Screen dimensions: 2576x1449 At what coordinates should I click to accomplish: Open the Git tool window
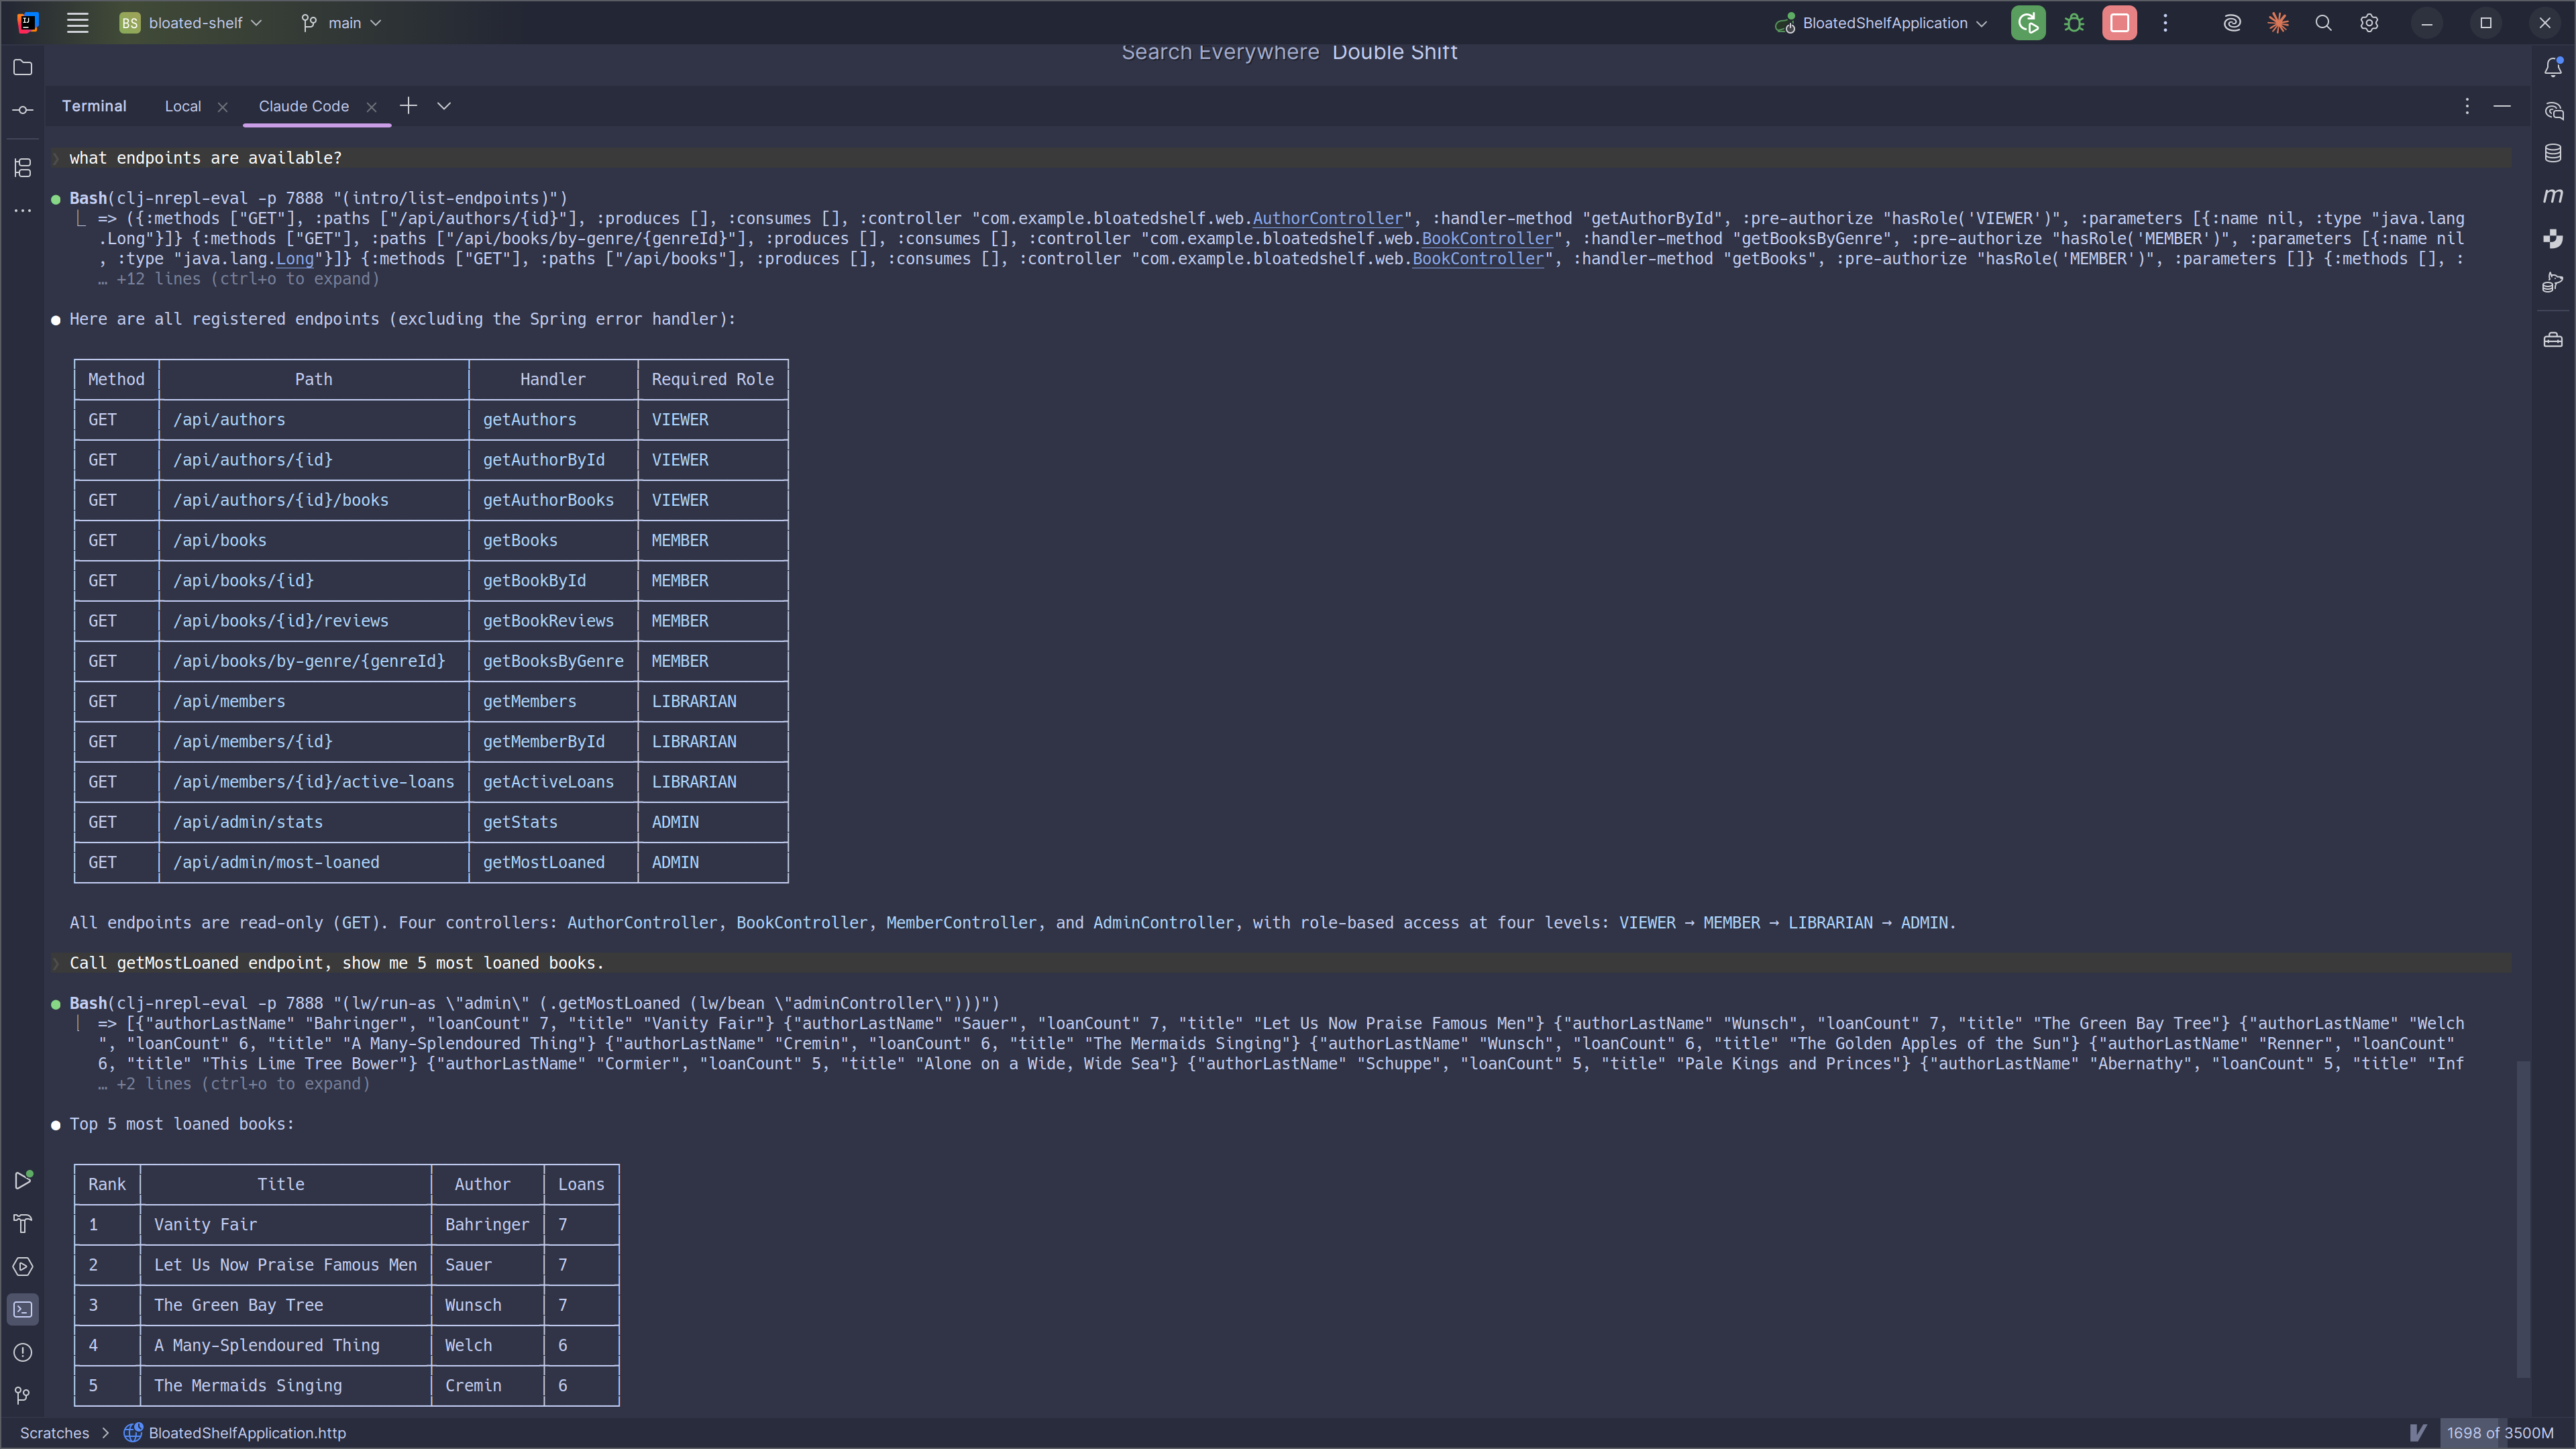tap(23, 1395)
